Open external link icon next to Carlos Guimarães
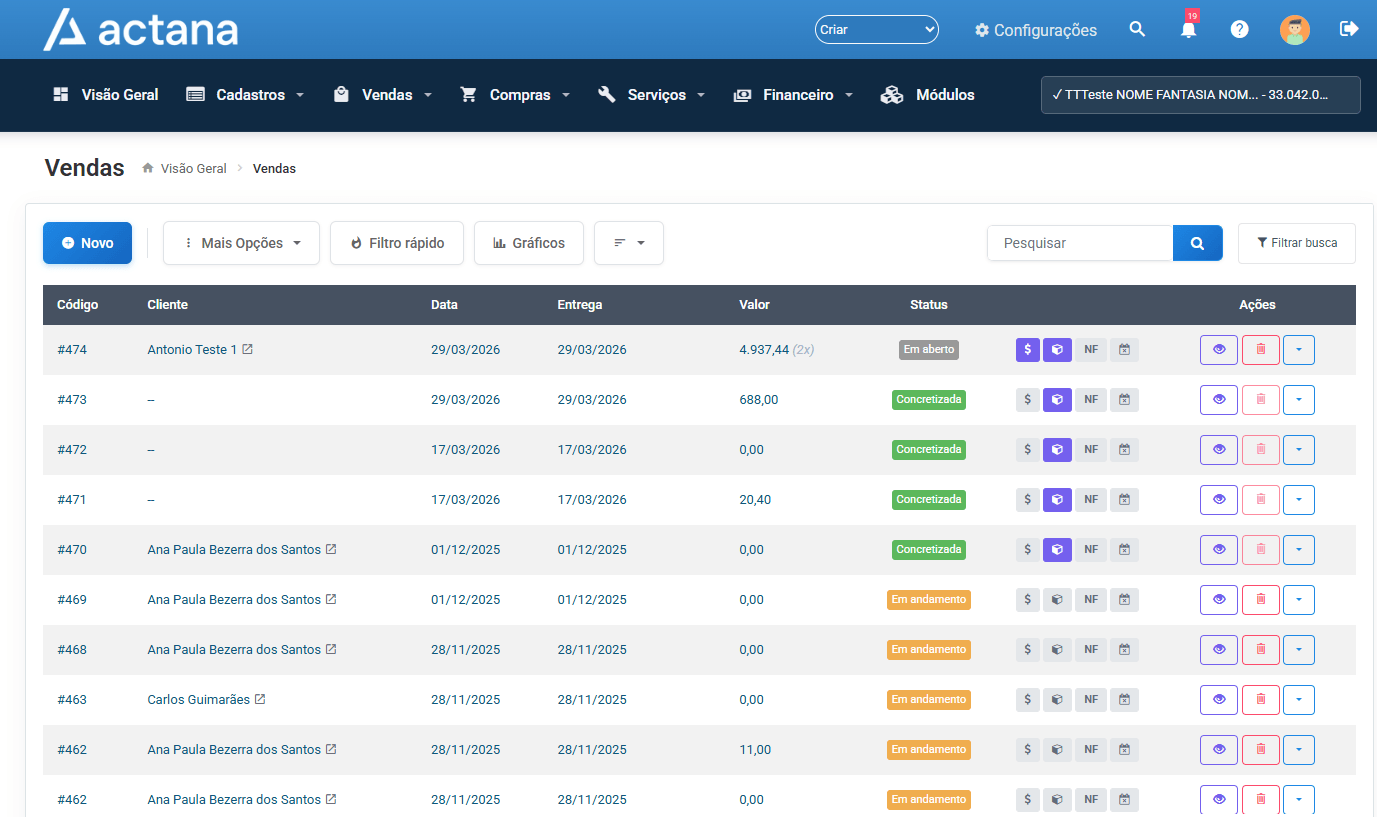1377x817 pixels. point(260,700)
